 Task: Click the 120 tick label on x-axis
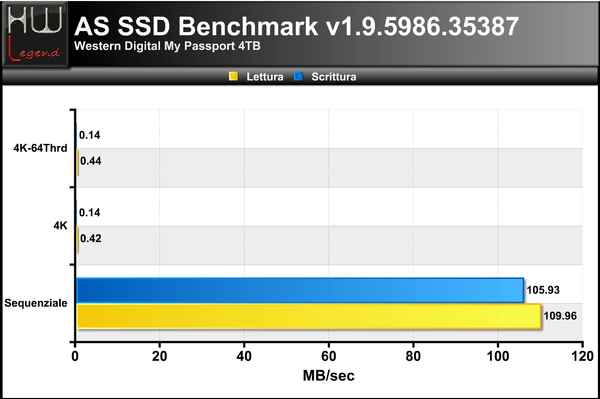[x=582, y=356]
